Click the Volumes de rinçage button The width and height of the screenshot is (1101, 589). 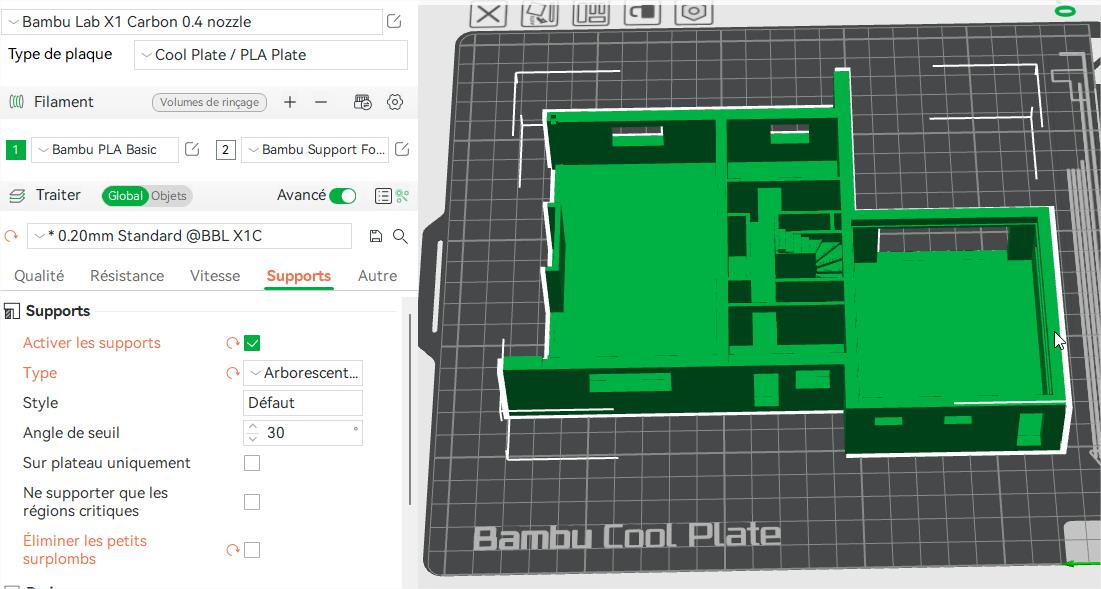[x=209, y=102]
